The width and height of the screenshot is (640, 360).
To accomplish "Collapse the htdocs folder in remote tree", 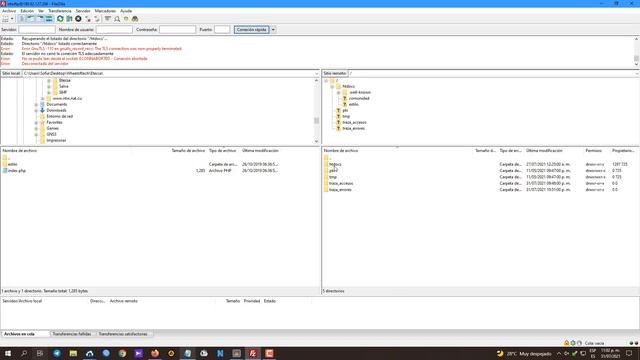I will click(332, 87).
